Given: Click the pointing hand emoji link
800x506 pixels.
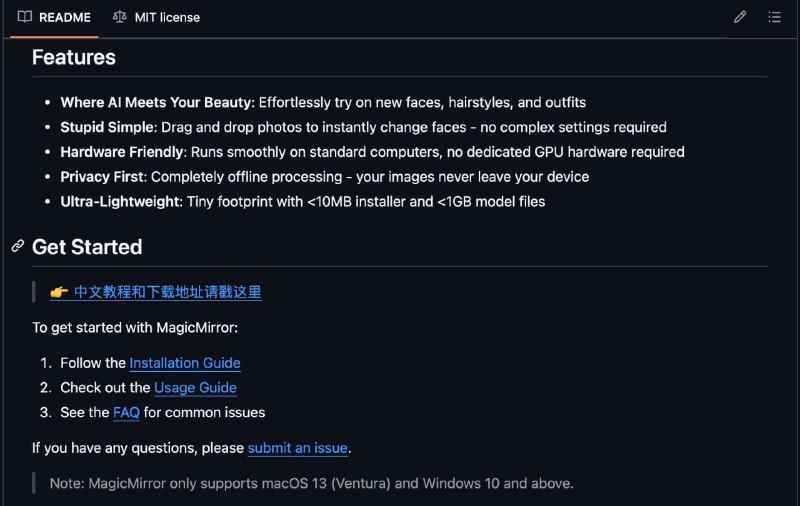Looking at the screenshot, I should point(59,292).
